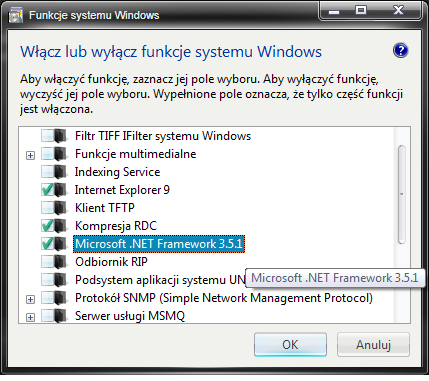Click feature icon beside Odbiornik RIP
This screenshot has width=429, height=381.
[x=61, y=262]
